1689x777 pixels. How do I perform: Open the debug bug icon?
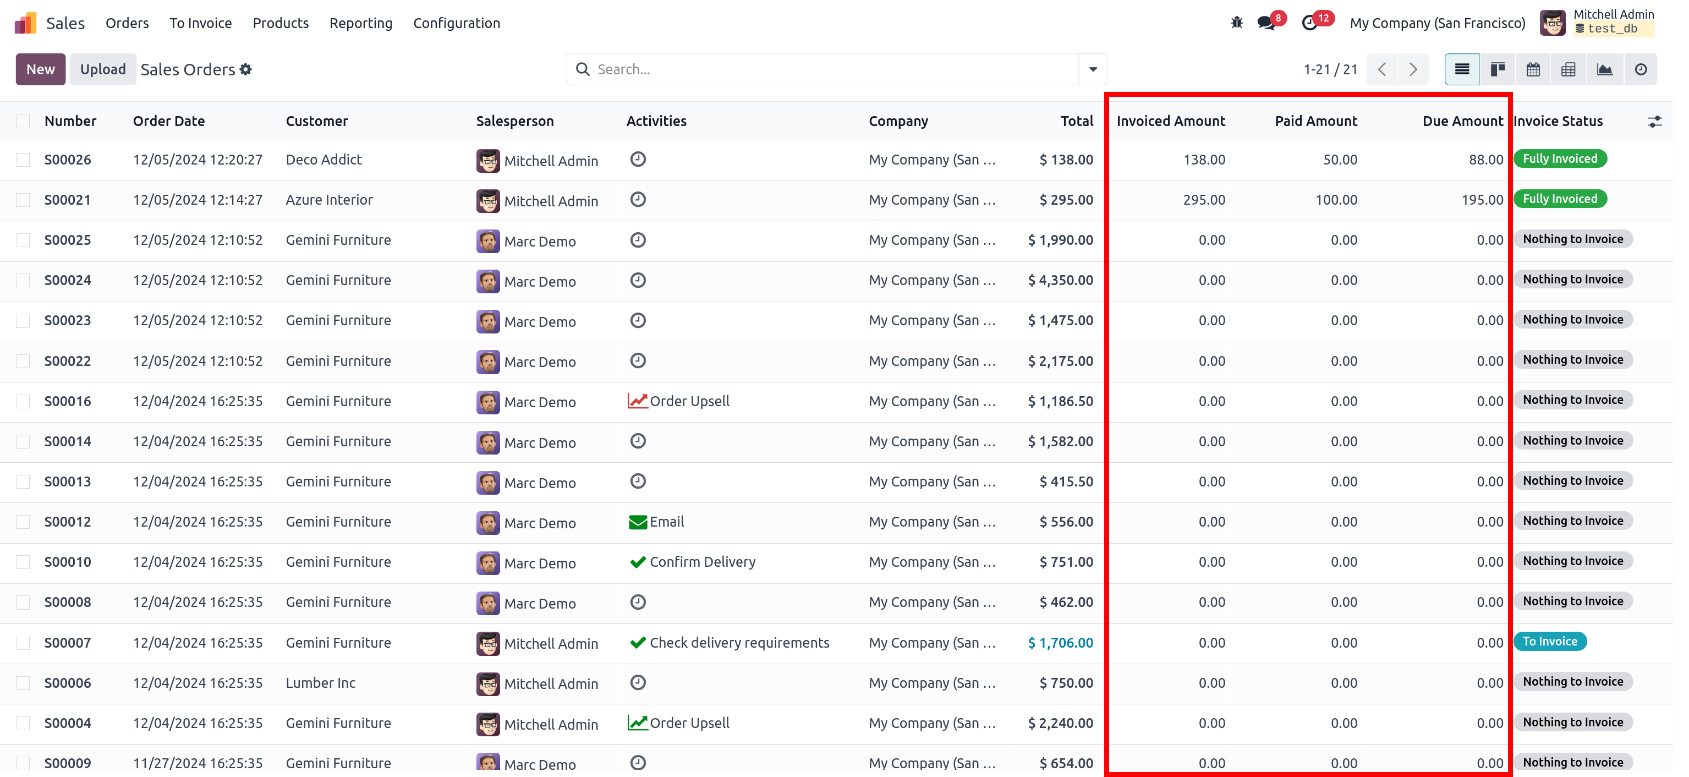click(1237, 22)
